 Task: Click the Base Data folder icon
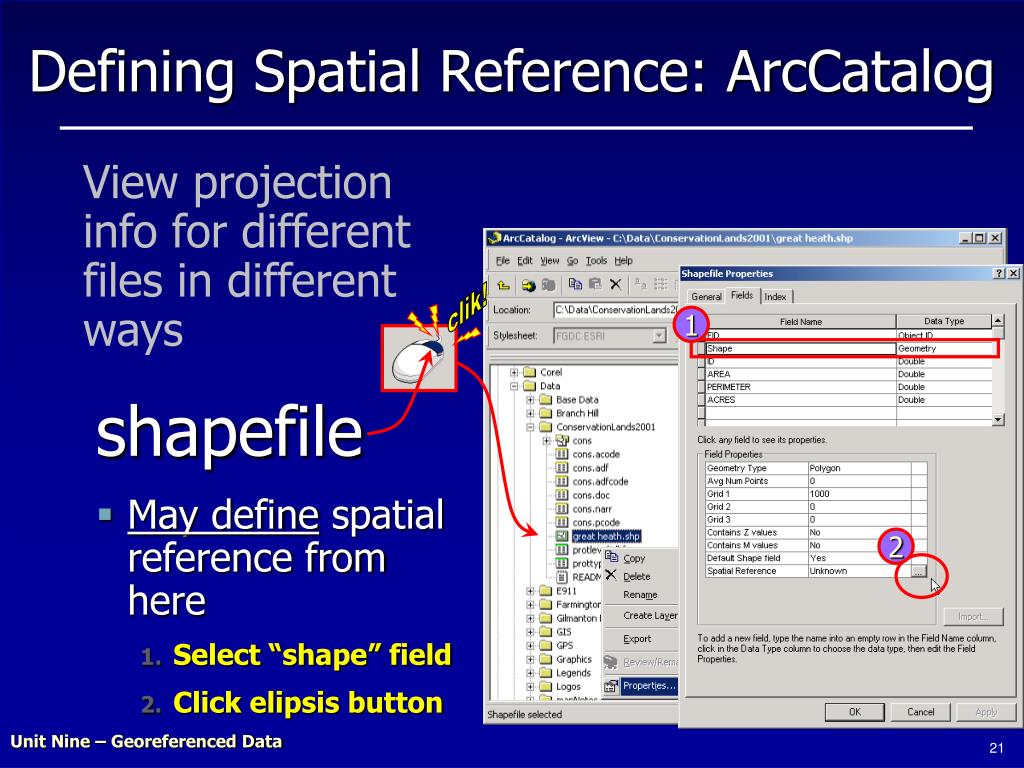[546, 400]
